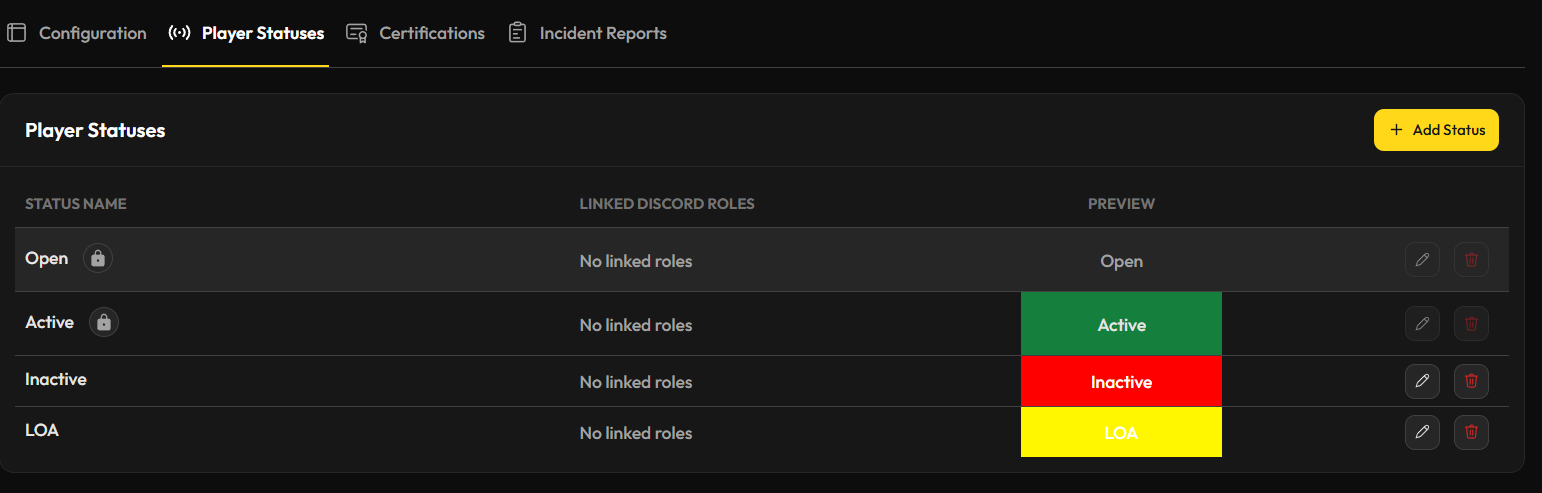
Task: Click the yellow LOA preview swatch
Action: click(x=1121, y=432)
